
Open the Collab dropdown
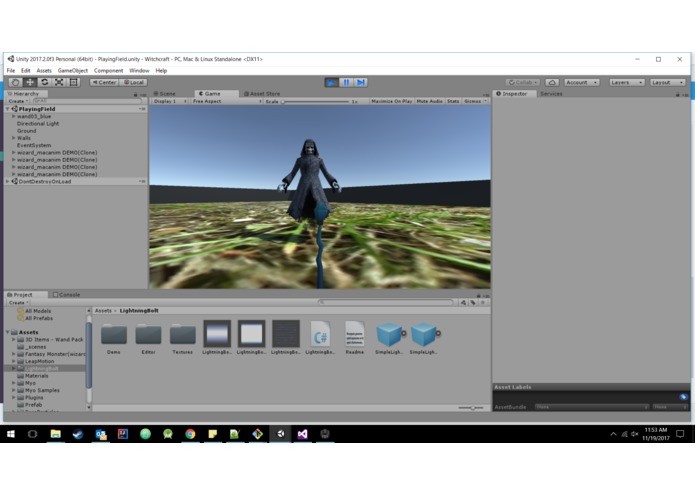[x=523, y=82]
